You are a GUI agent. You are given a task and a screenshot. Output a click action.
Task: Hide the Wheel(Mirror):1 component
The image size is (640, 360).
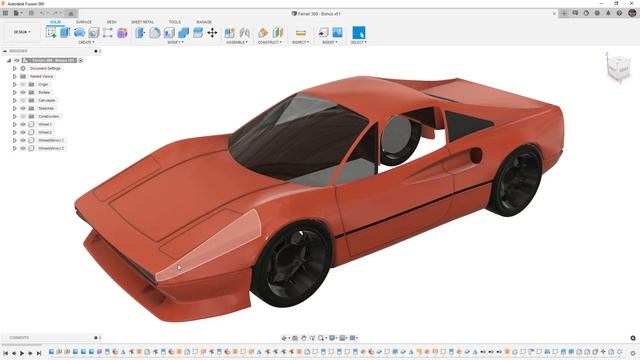[x=23, y=140]
